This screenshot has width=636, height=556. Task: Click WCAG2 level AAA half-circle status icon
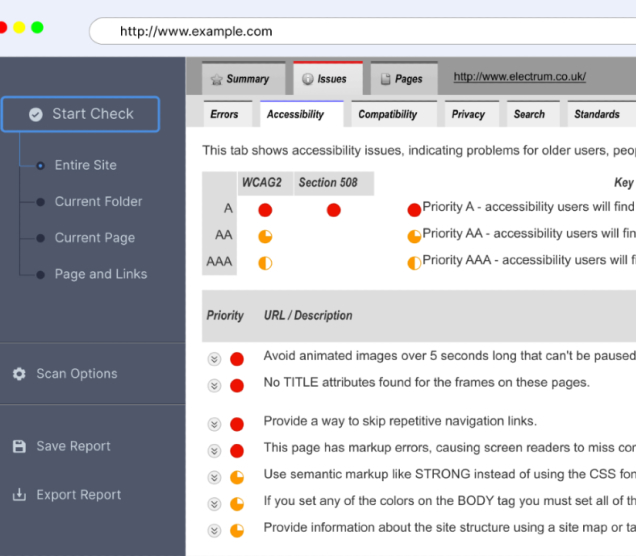click(x=265, y=263)
